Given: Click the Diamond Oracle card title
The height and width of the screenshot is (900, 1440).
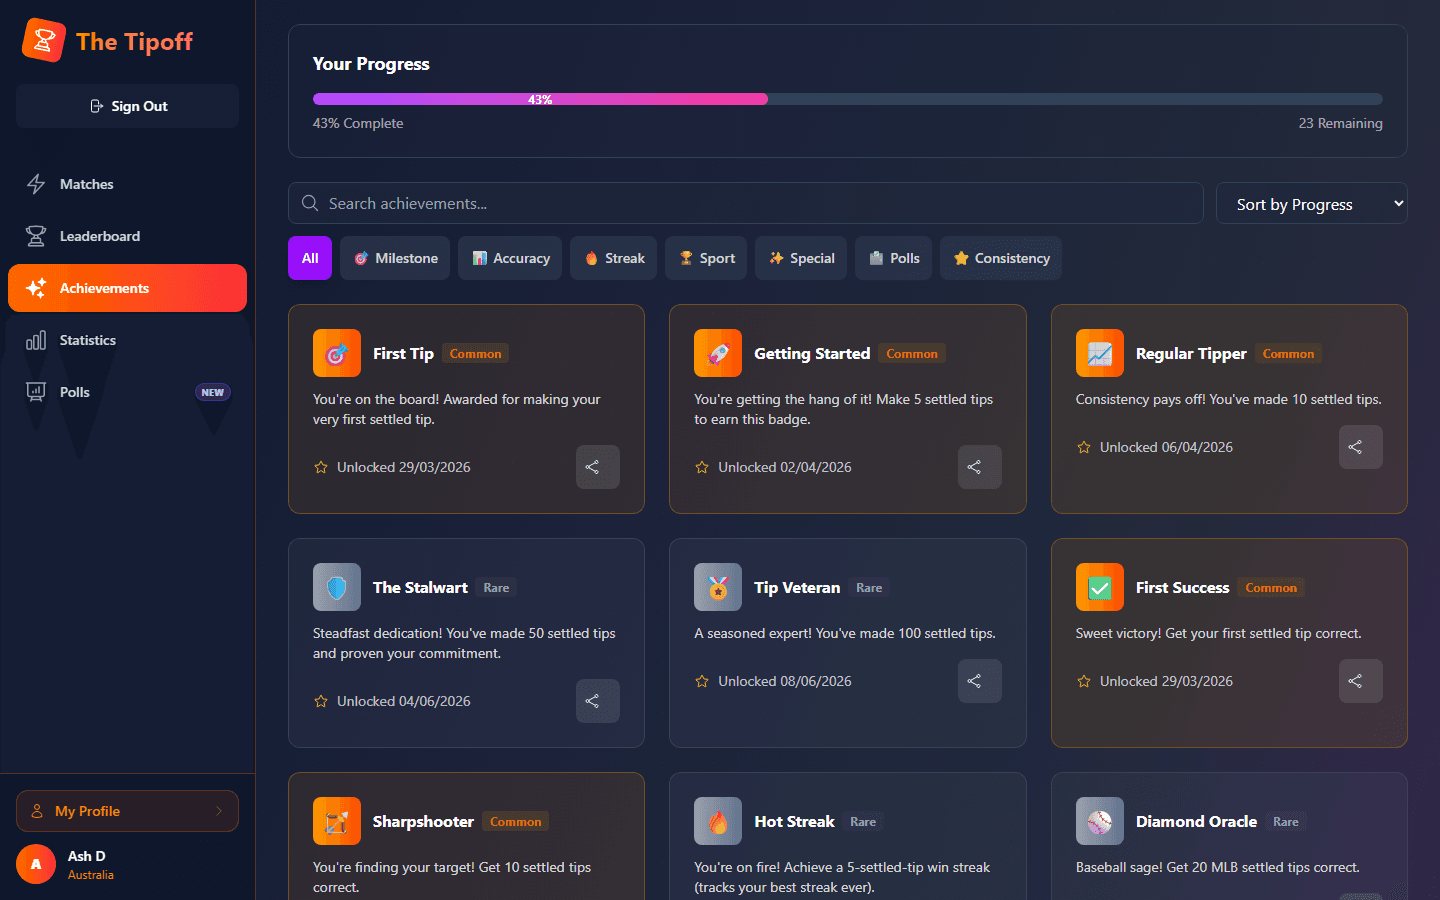Looking at the screenshot, I should (x=1196, y=821).
